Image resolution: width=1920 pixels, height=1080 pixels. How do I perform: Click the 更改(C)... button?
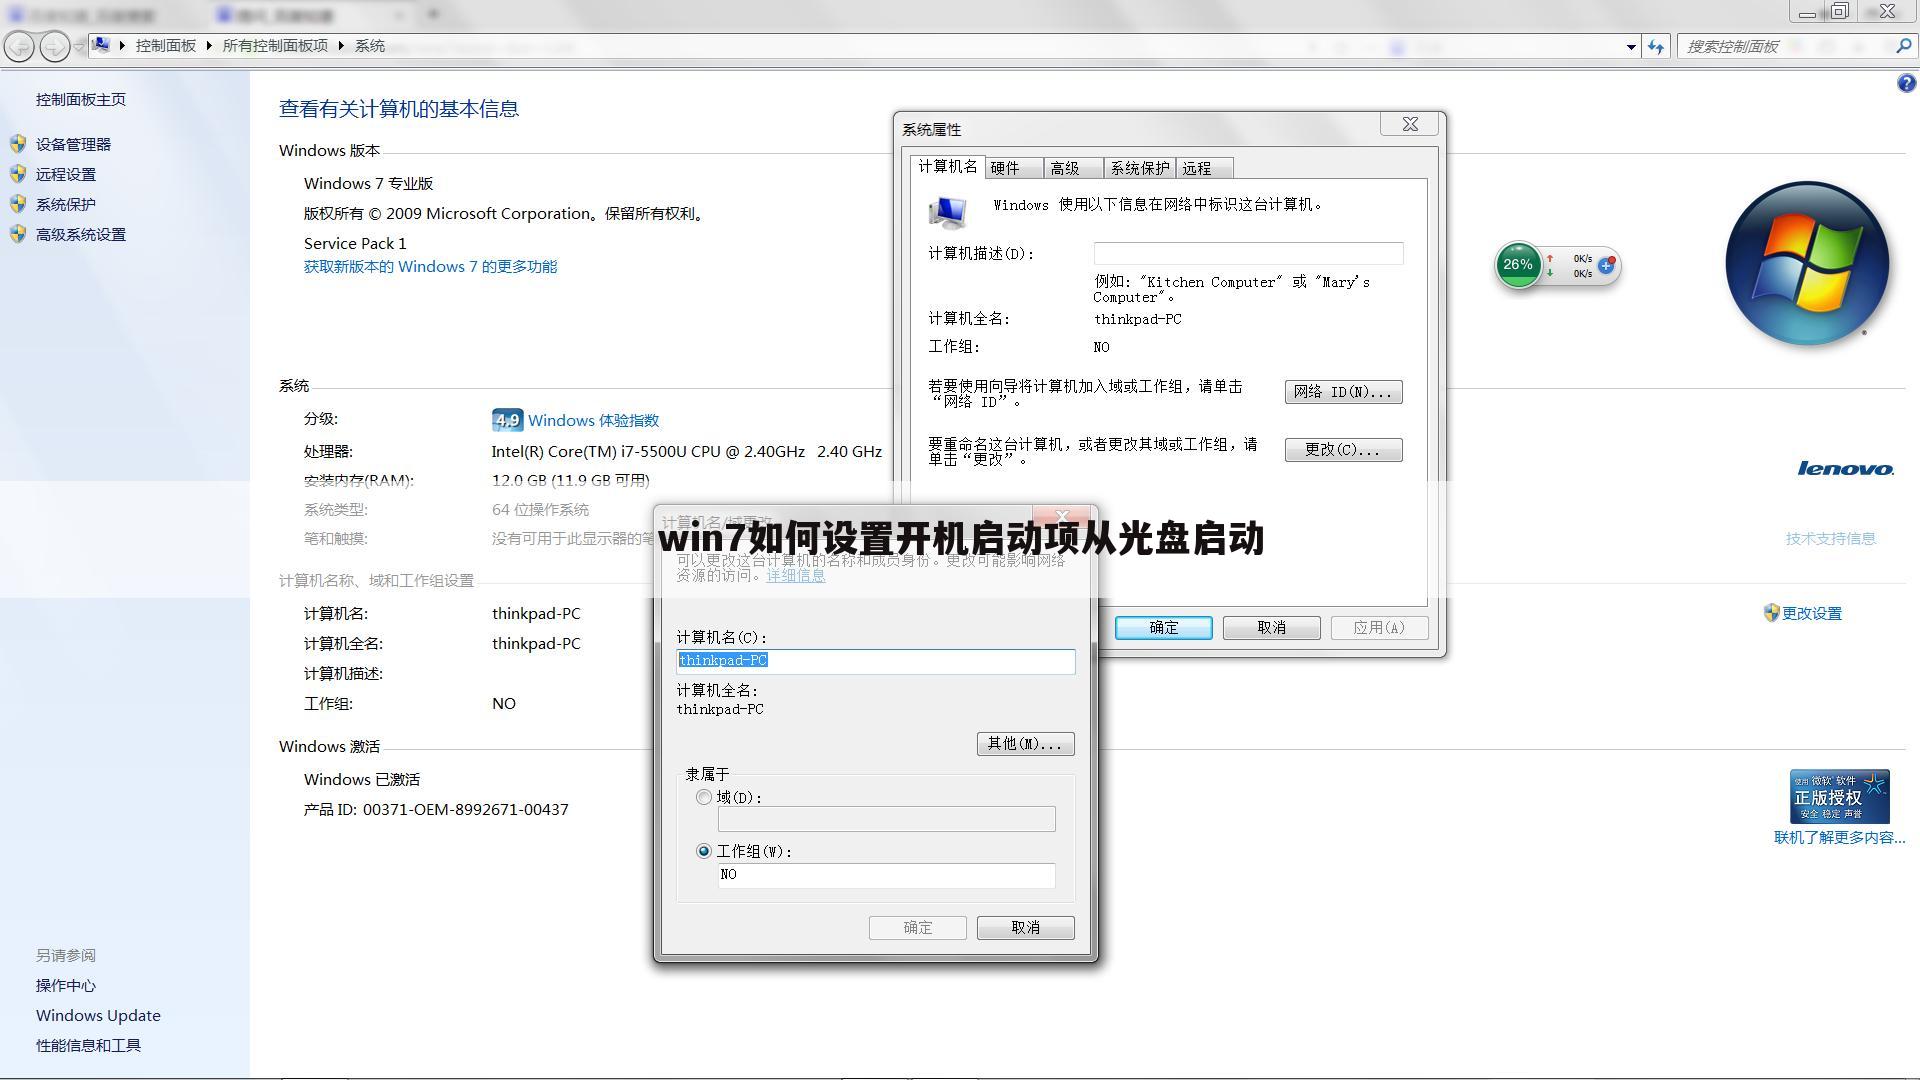pos(1343,450)
